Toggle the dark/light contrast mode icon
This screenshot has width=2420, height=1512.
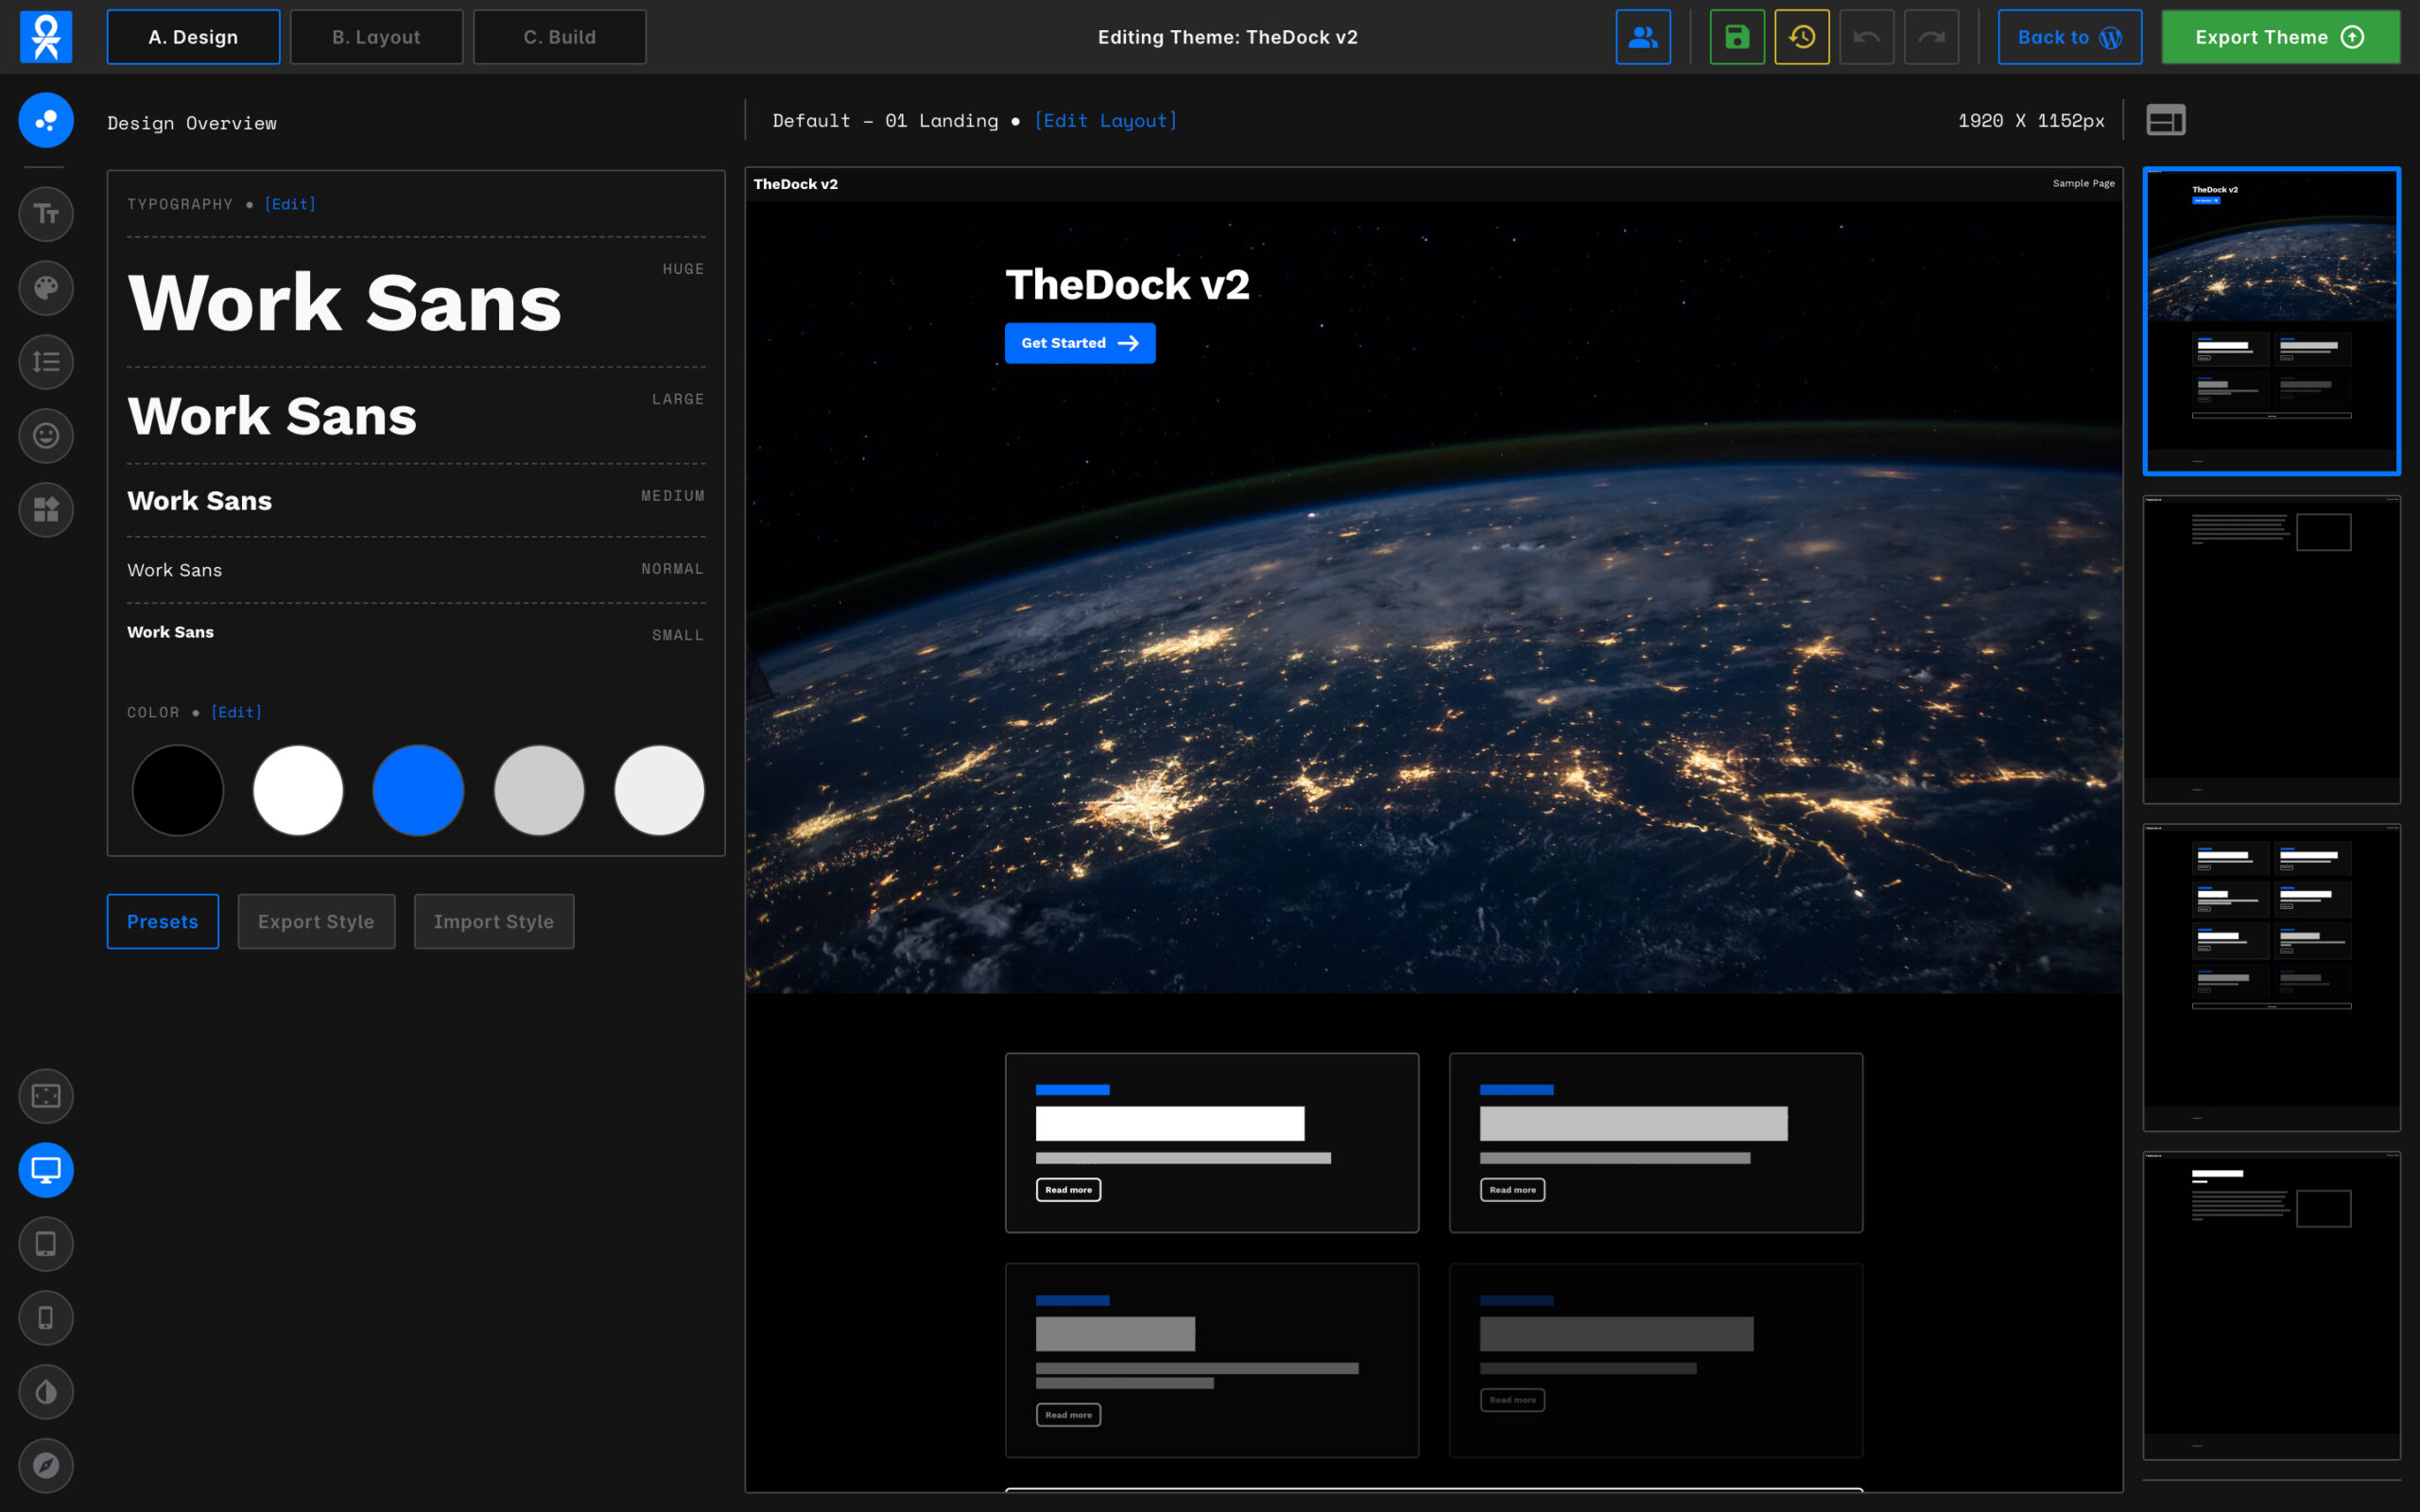click(46, 1392)
